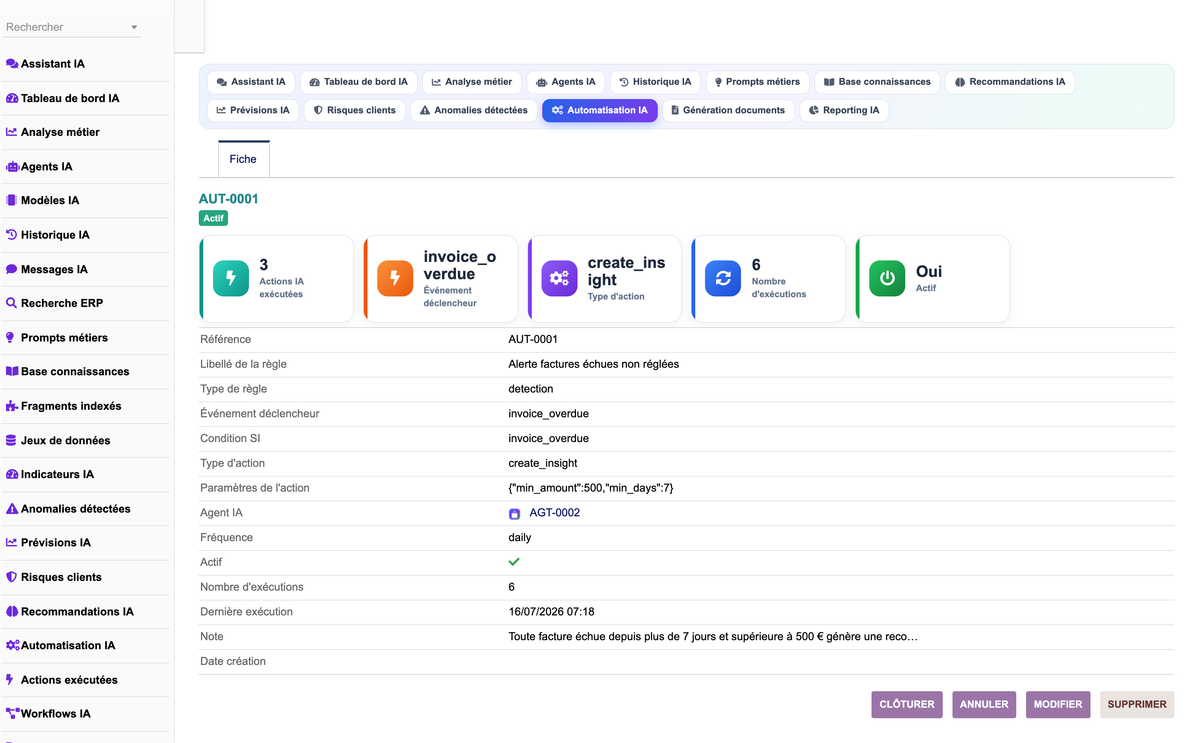Image resolution: width=1200 pixels, height=743 pixels.
Task: Click the orange bolt icon on Événement déclencheur card
Action: pyautogui.click(x=395, y=279)
